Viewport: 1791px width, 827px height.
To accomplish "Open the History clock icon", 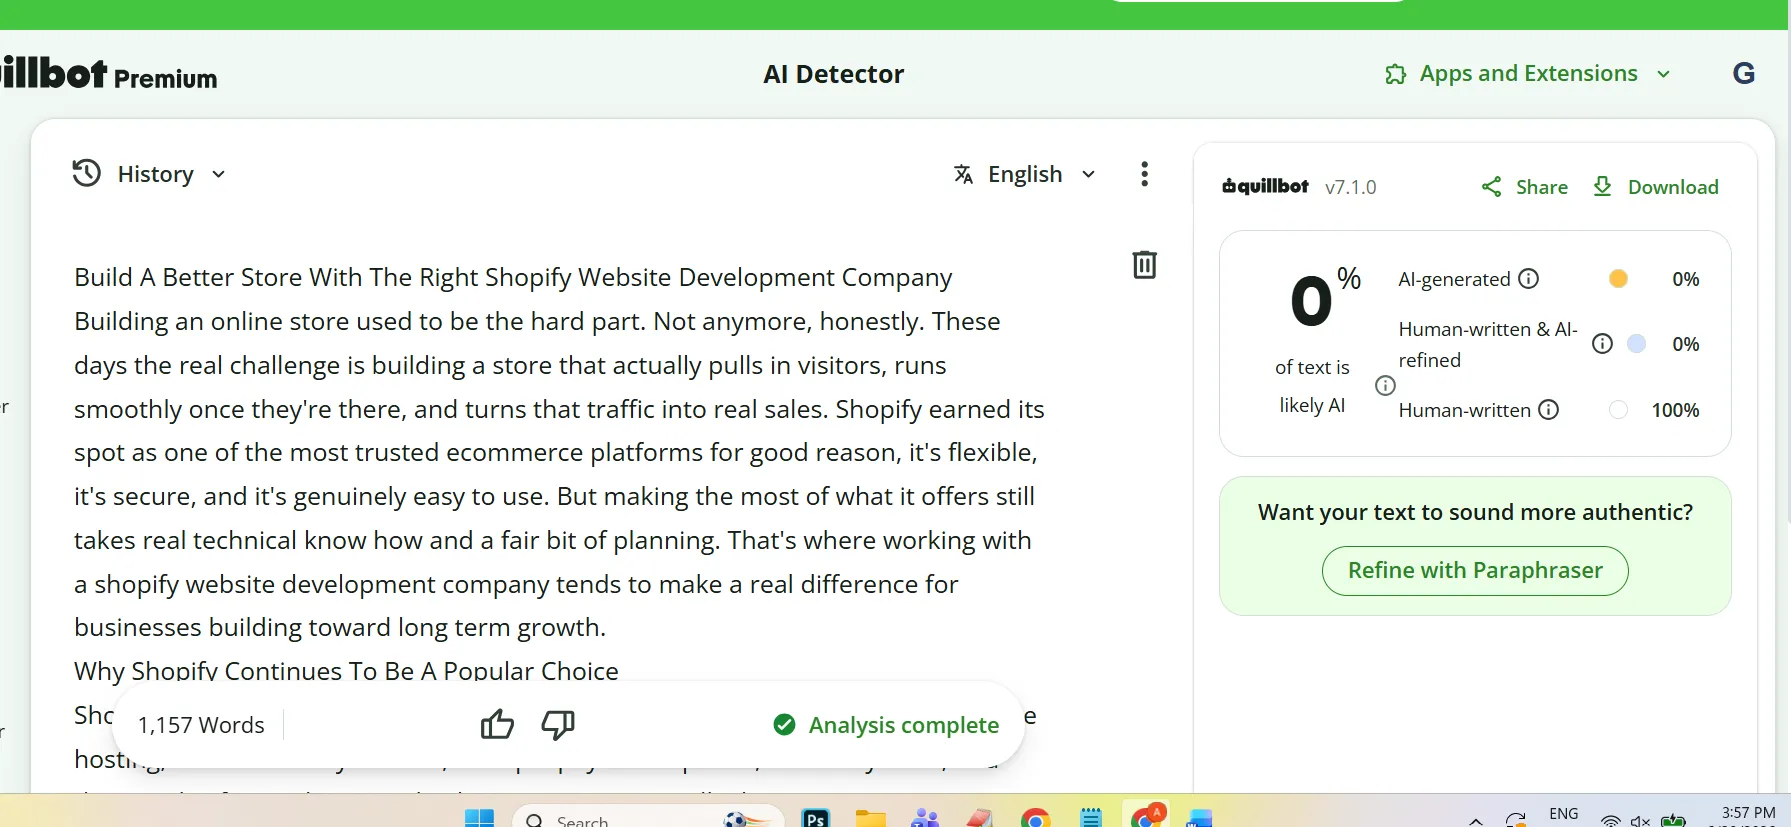I will 87,173.
